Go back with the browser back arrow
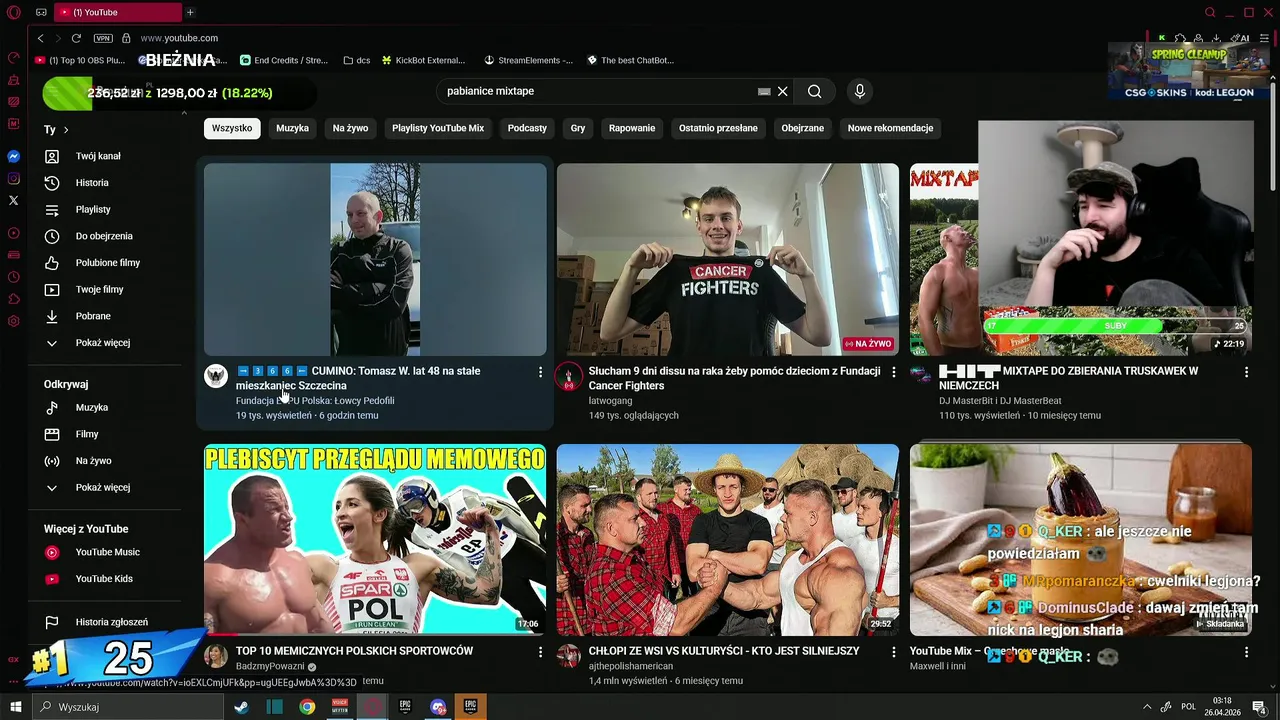The height and width of the screenshot is (720, 1280). point(40,38)
